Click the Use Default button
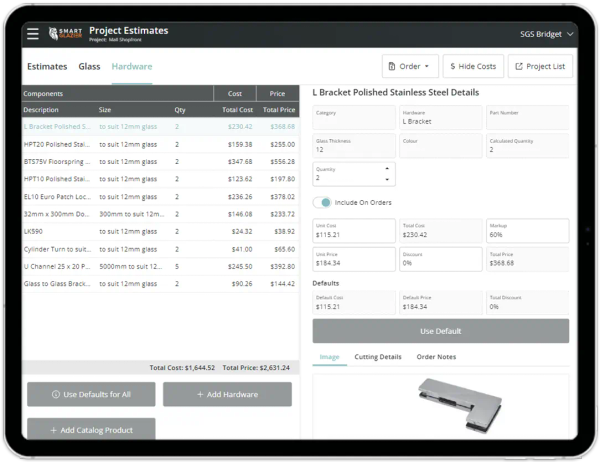This screenshot has width=600, height=462. [x=440, y=331]
